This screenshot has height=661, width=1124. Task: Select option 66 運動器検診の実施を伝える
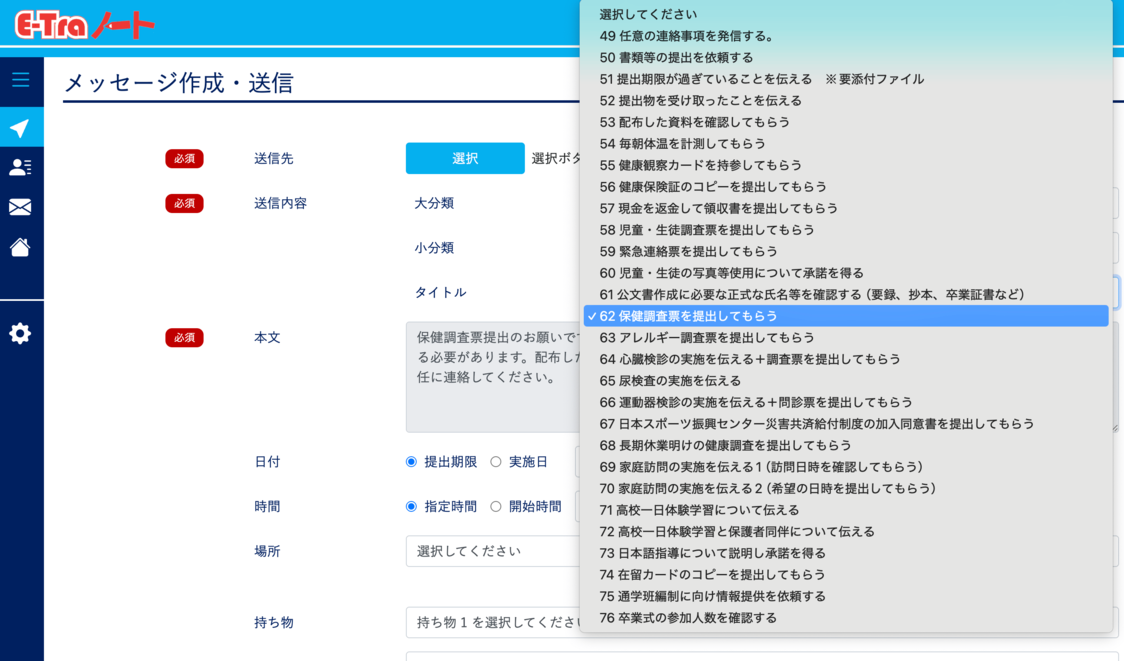[x=846, y=401]
